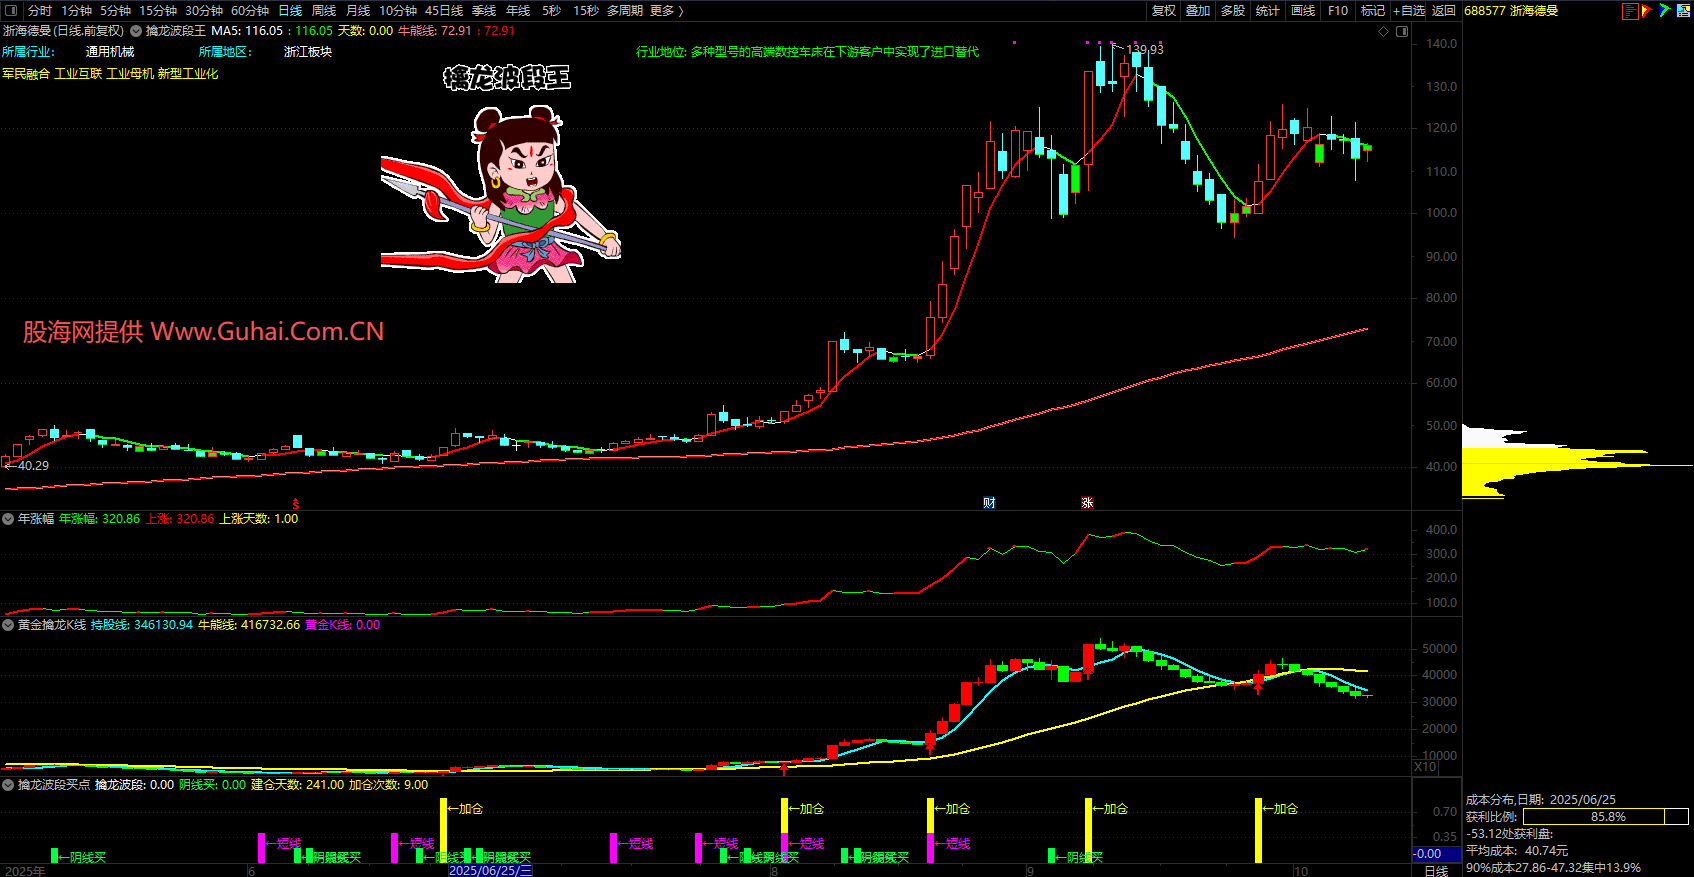Click the red 涨 marker on the chart
The height and width of the screenshot is (877, 1694).
click(x=1087, y=503)
